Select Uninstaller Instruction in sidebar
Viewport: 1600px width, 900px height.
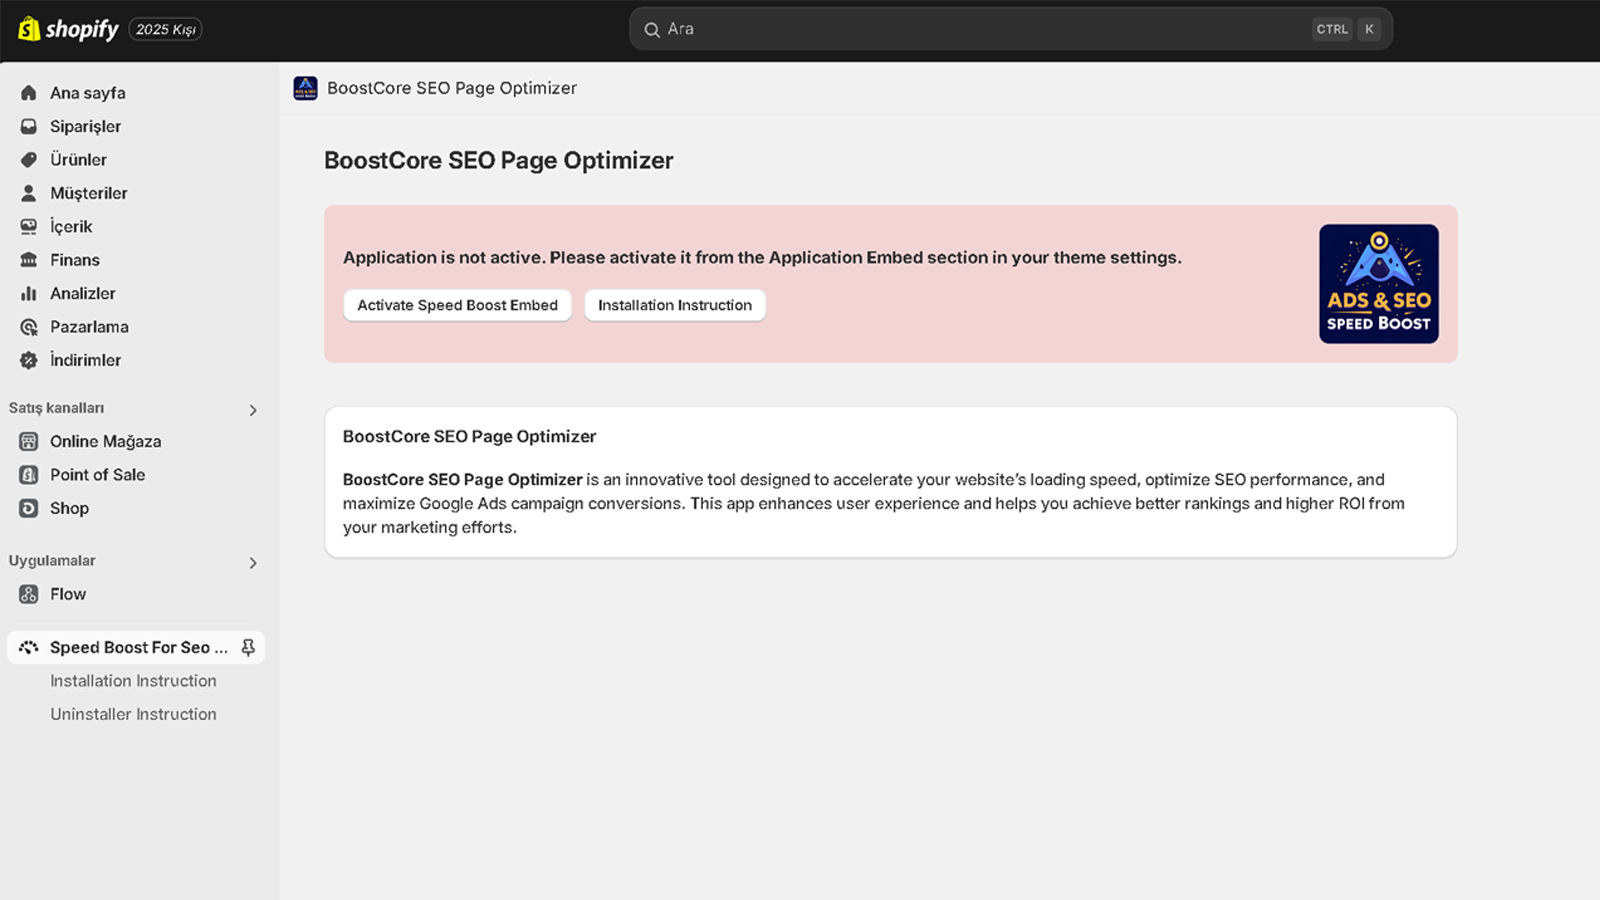click(133, 713)
